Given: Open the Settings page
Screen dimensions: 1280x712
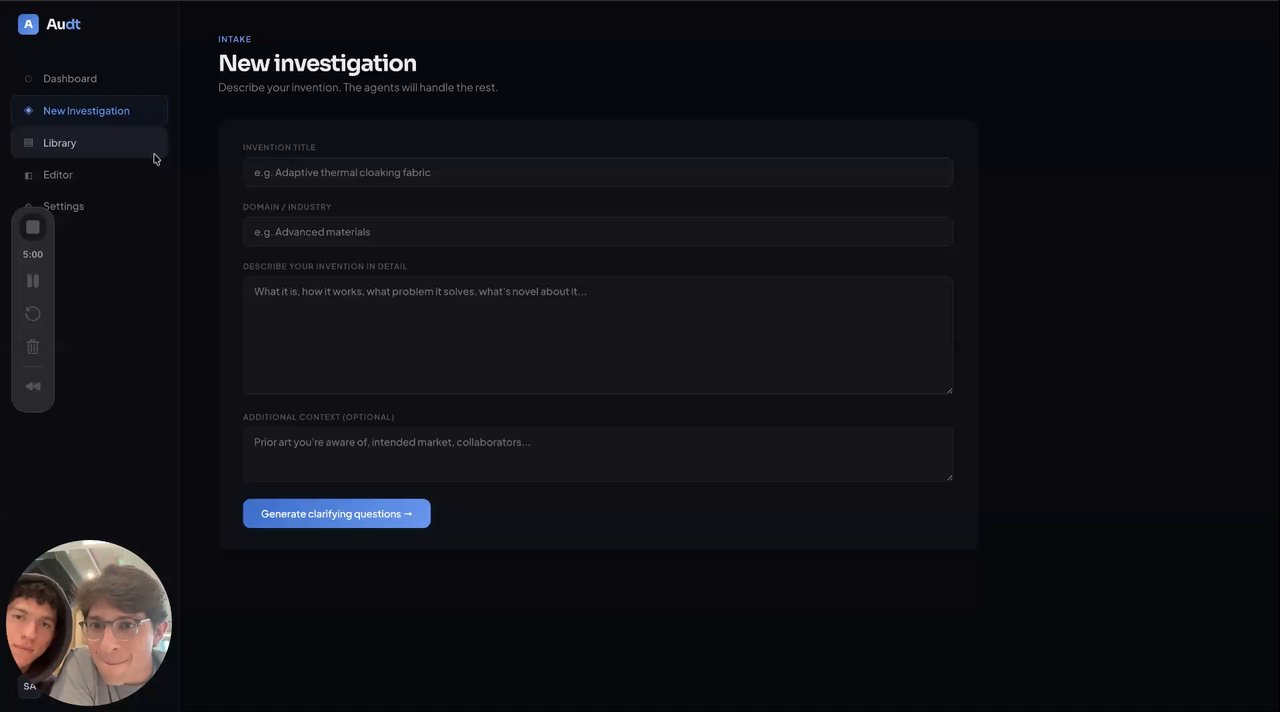Looking at the screenshot, I should (x=63, y=206).
